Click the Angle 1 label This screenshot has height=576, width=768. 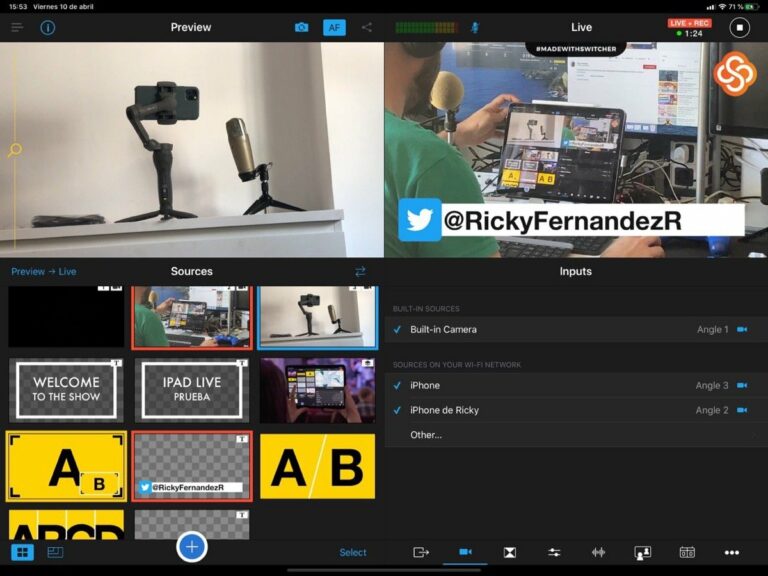713,330
